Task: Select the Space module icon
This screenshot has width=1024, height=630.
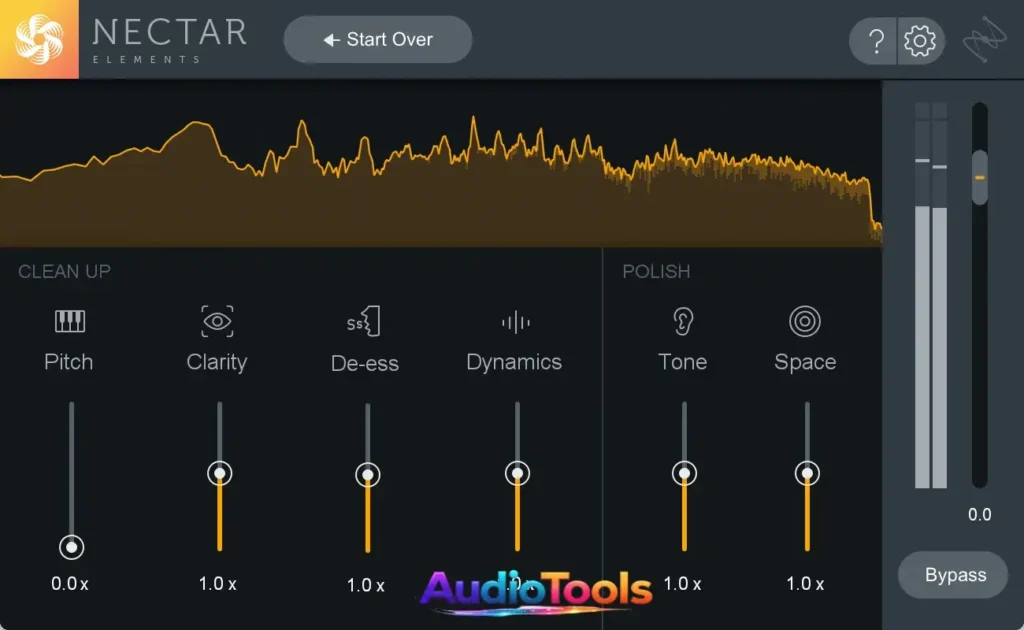Action: click(805, 321)
